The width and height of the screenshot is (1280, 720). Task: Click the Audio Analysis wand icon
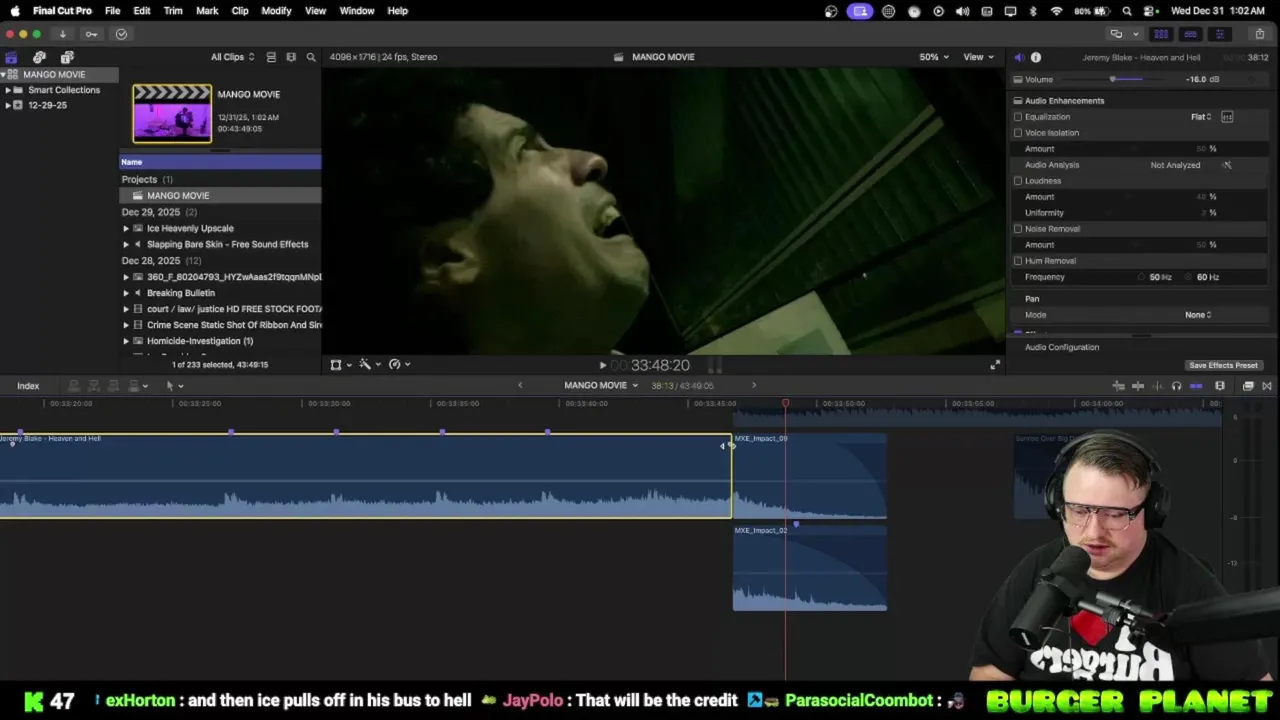tap(1227, 165)
